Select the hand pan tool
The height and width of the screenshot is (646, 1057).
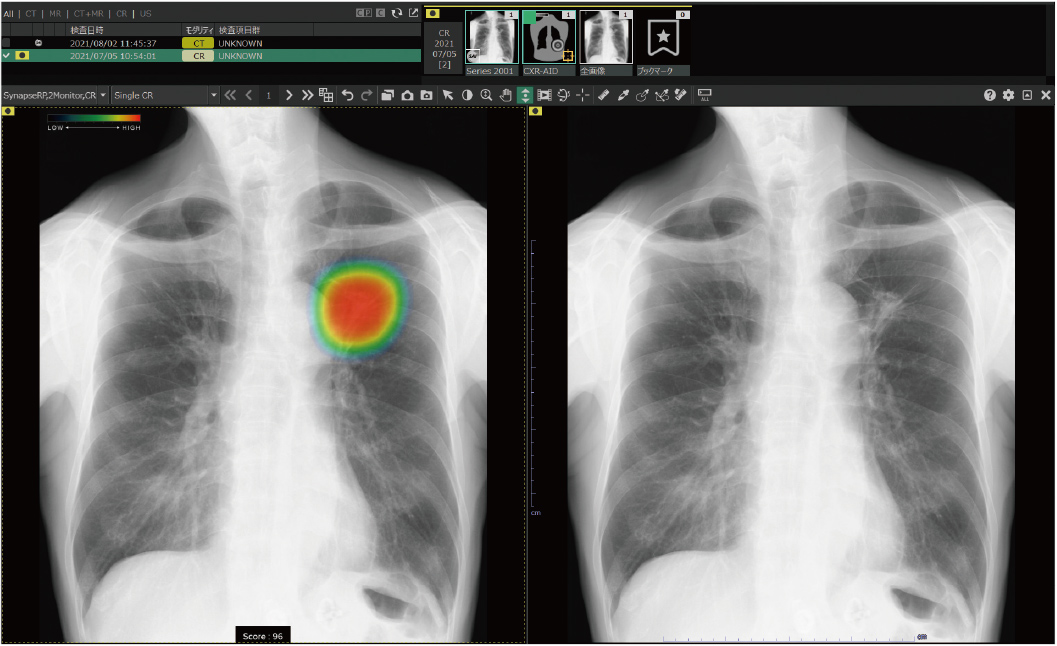click(x=505, y=94)
